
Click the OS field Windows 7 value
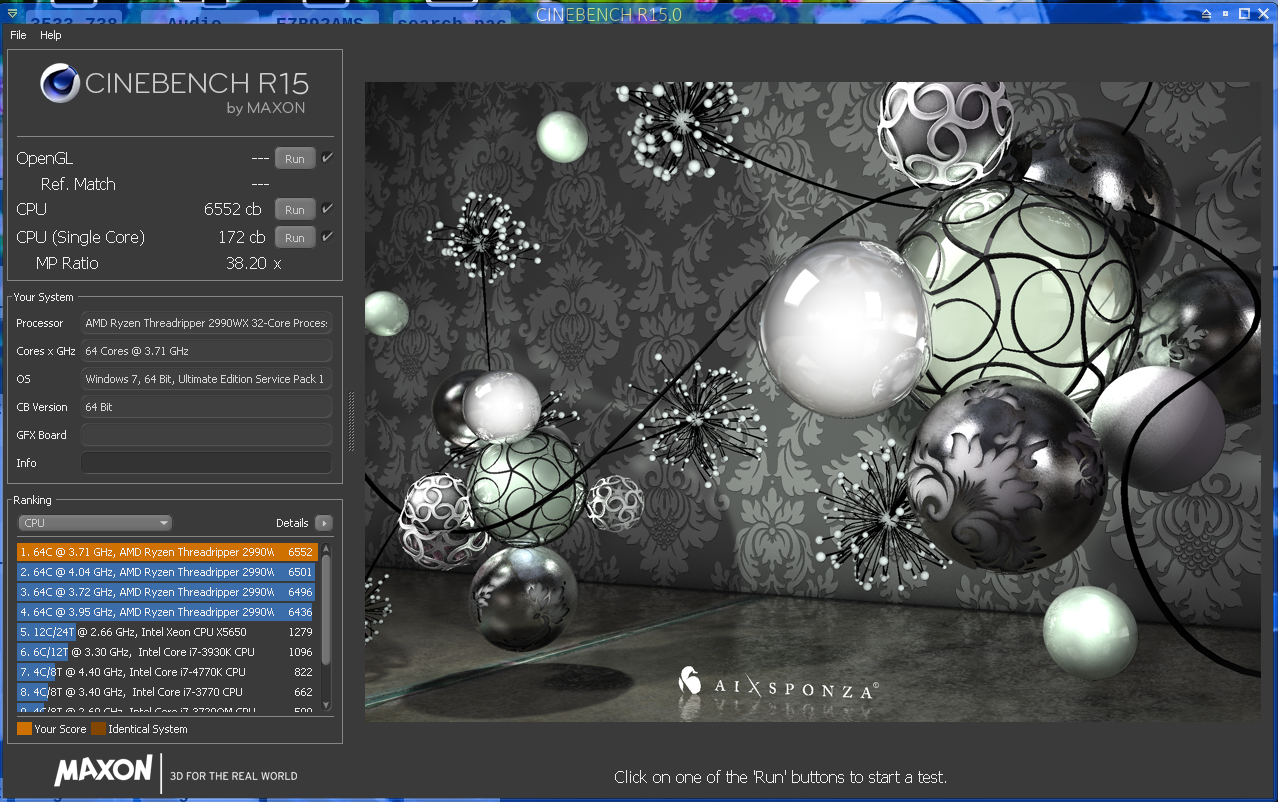tap(206, 379)
